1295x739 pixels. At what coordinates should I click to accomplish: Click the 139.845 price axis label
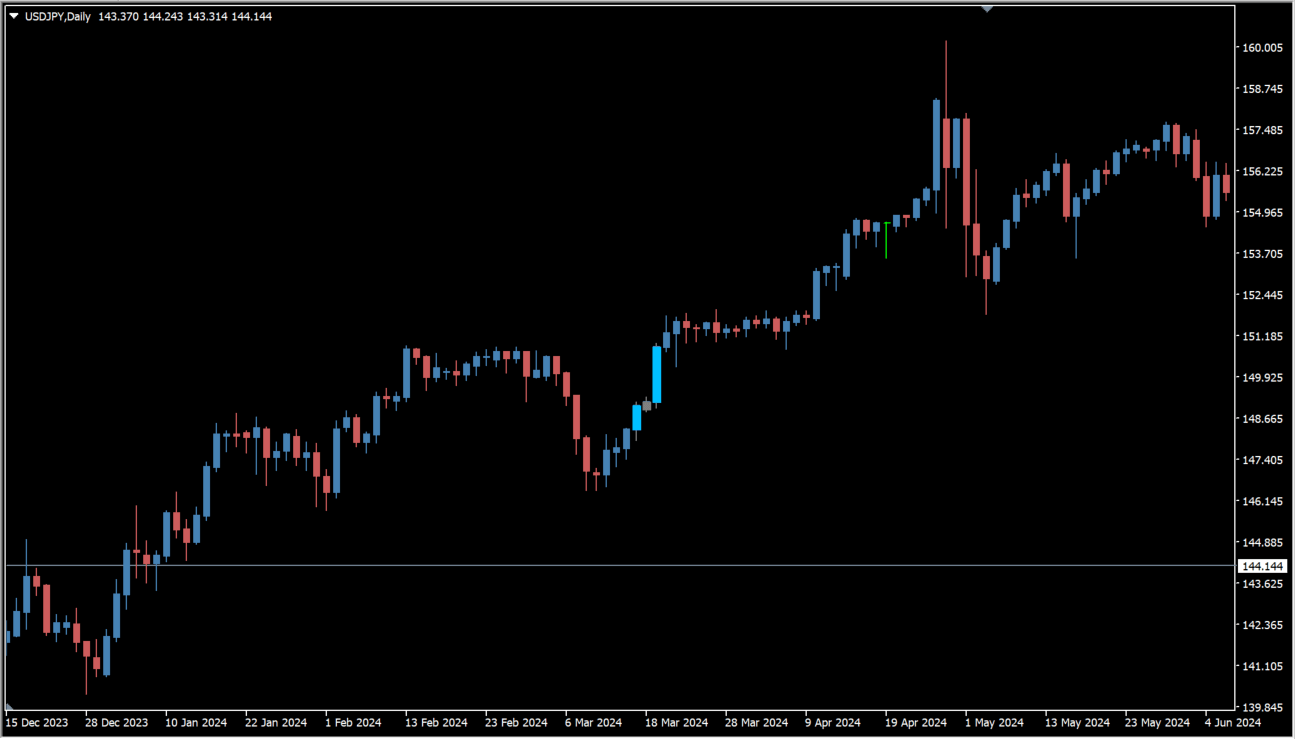[x=1262, y=708]
